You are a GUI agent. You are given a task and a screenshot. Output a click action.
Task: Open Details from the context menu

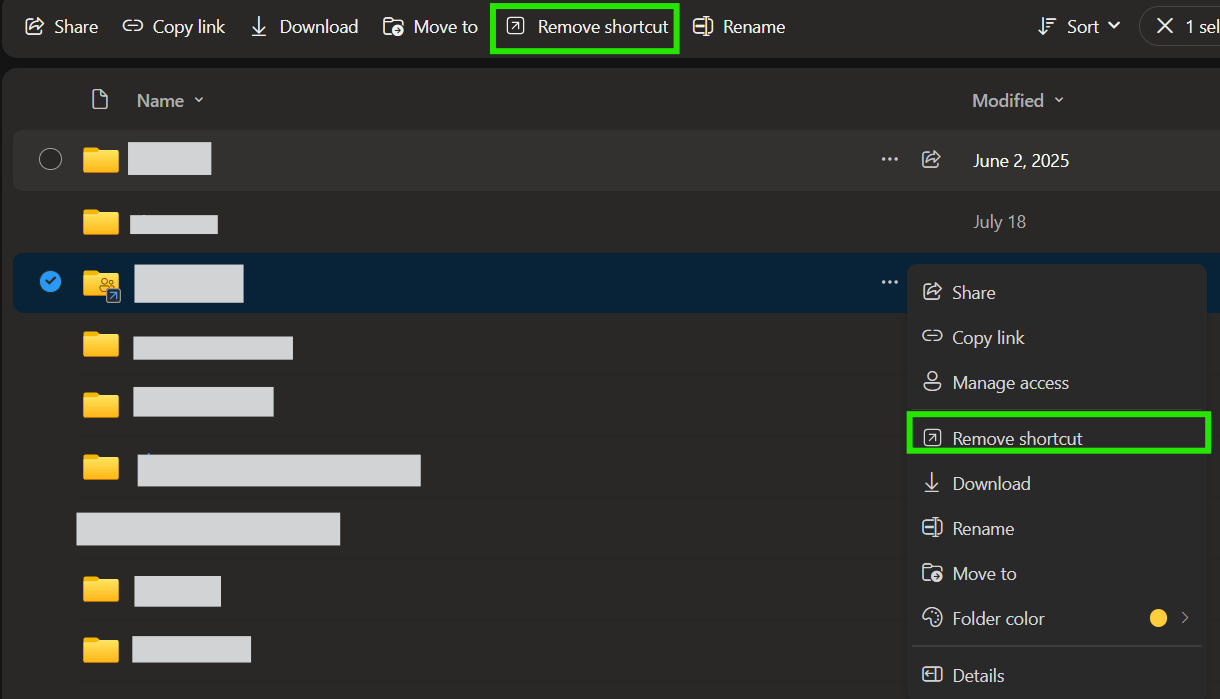point(1057,675)
